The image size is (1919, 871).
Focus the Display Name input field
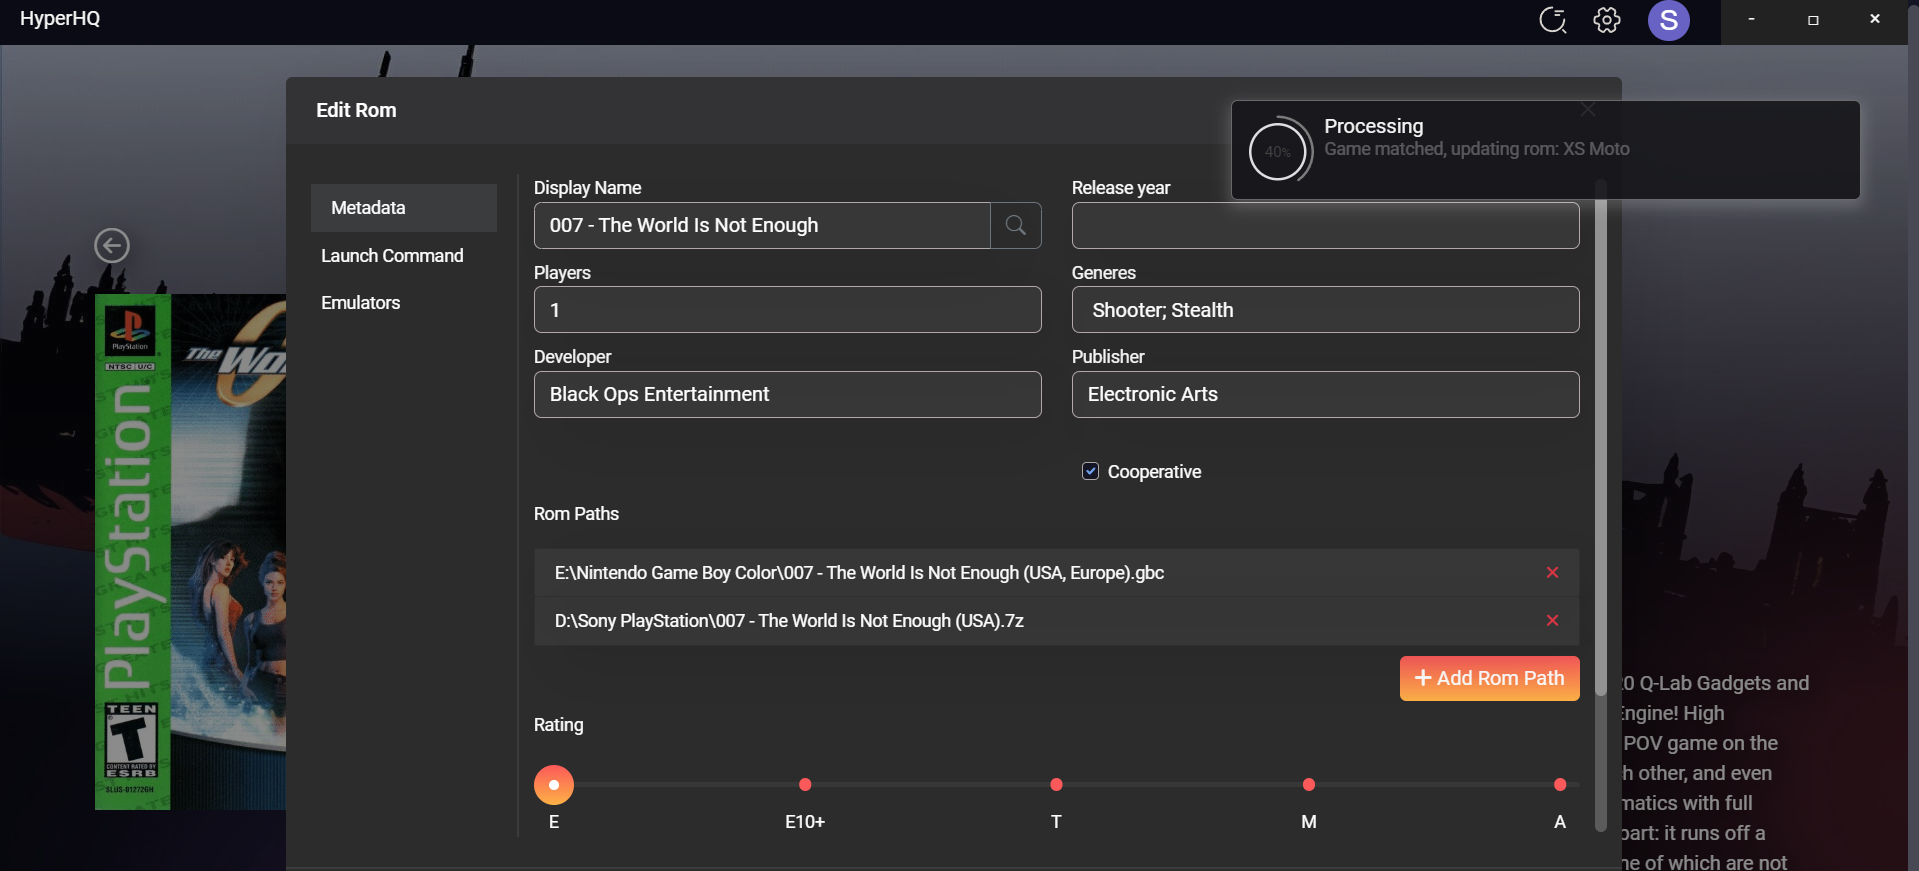click(x=762, y=225)
